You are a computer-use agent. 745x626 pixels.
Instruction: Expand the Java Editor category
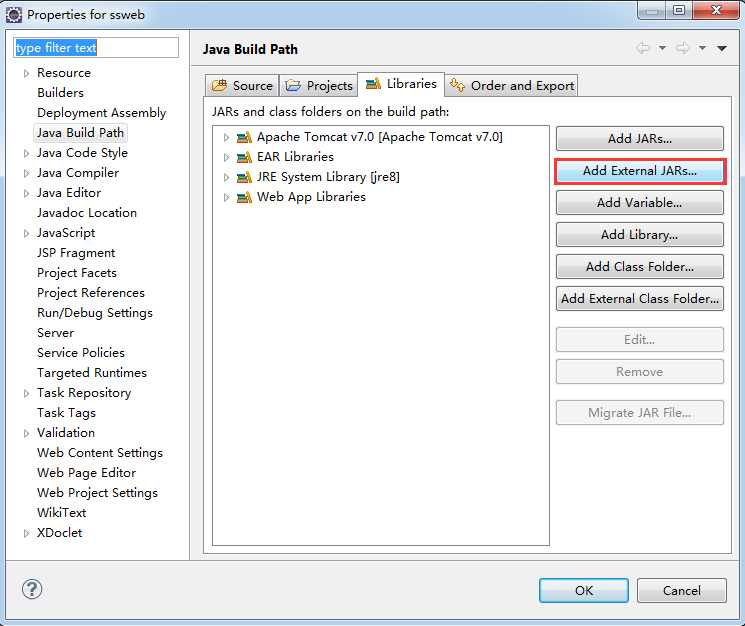pyautogui.click(x=27, y=193)
